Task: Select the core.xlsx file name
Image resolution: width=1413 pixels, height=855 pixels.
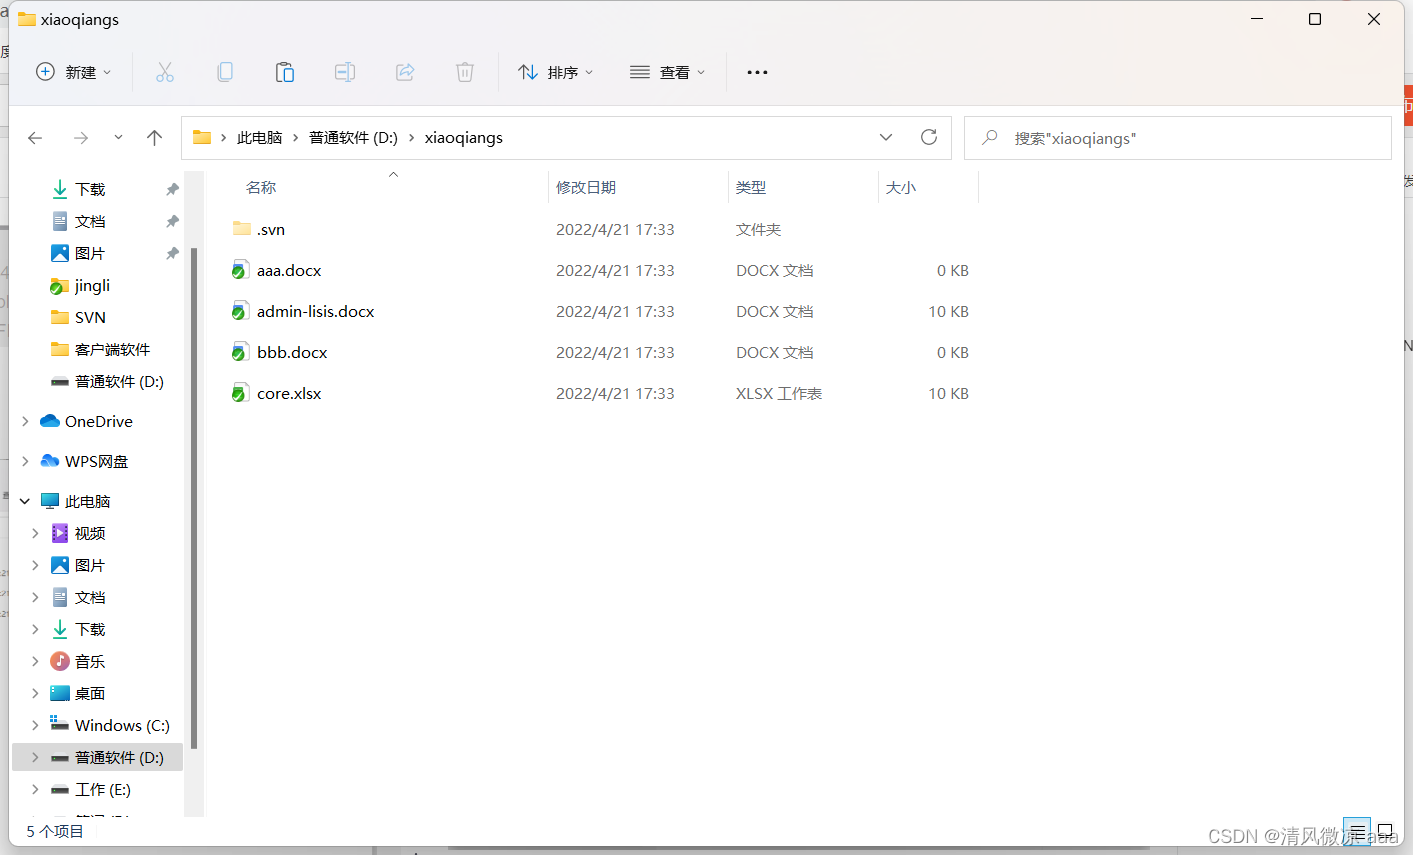Action: click(289, 393)
